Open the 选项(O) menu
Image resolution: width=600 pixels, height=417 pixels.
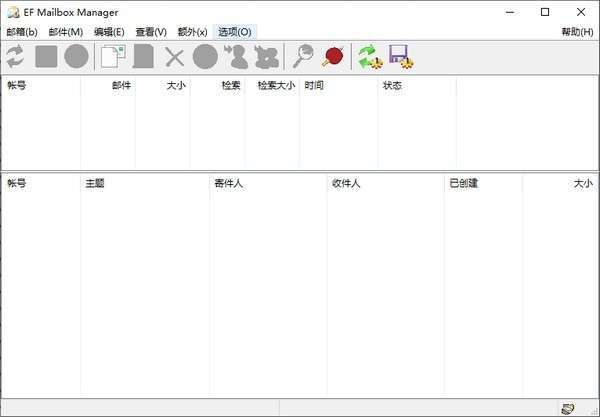(x=235, y=32)
